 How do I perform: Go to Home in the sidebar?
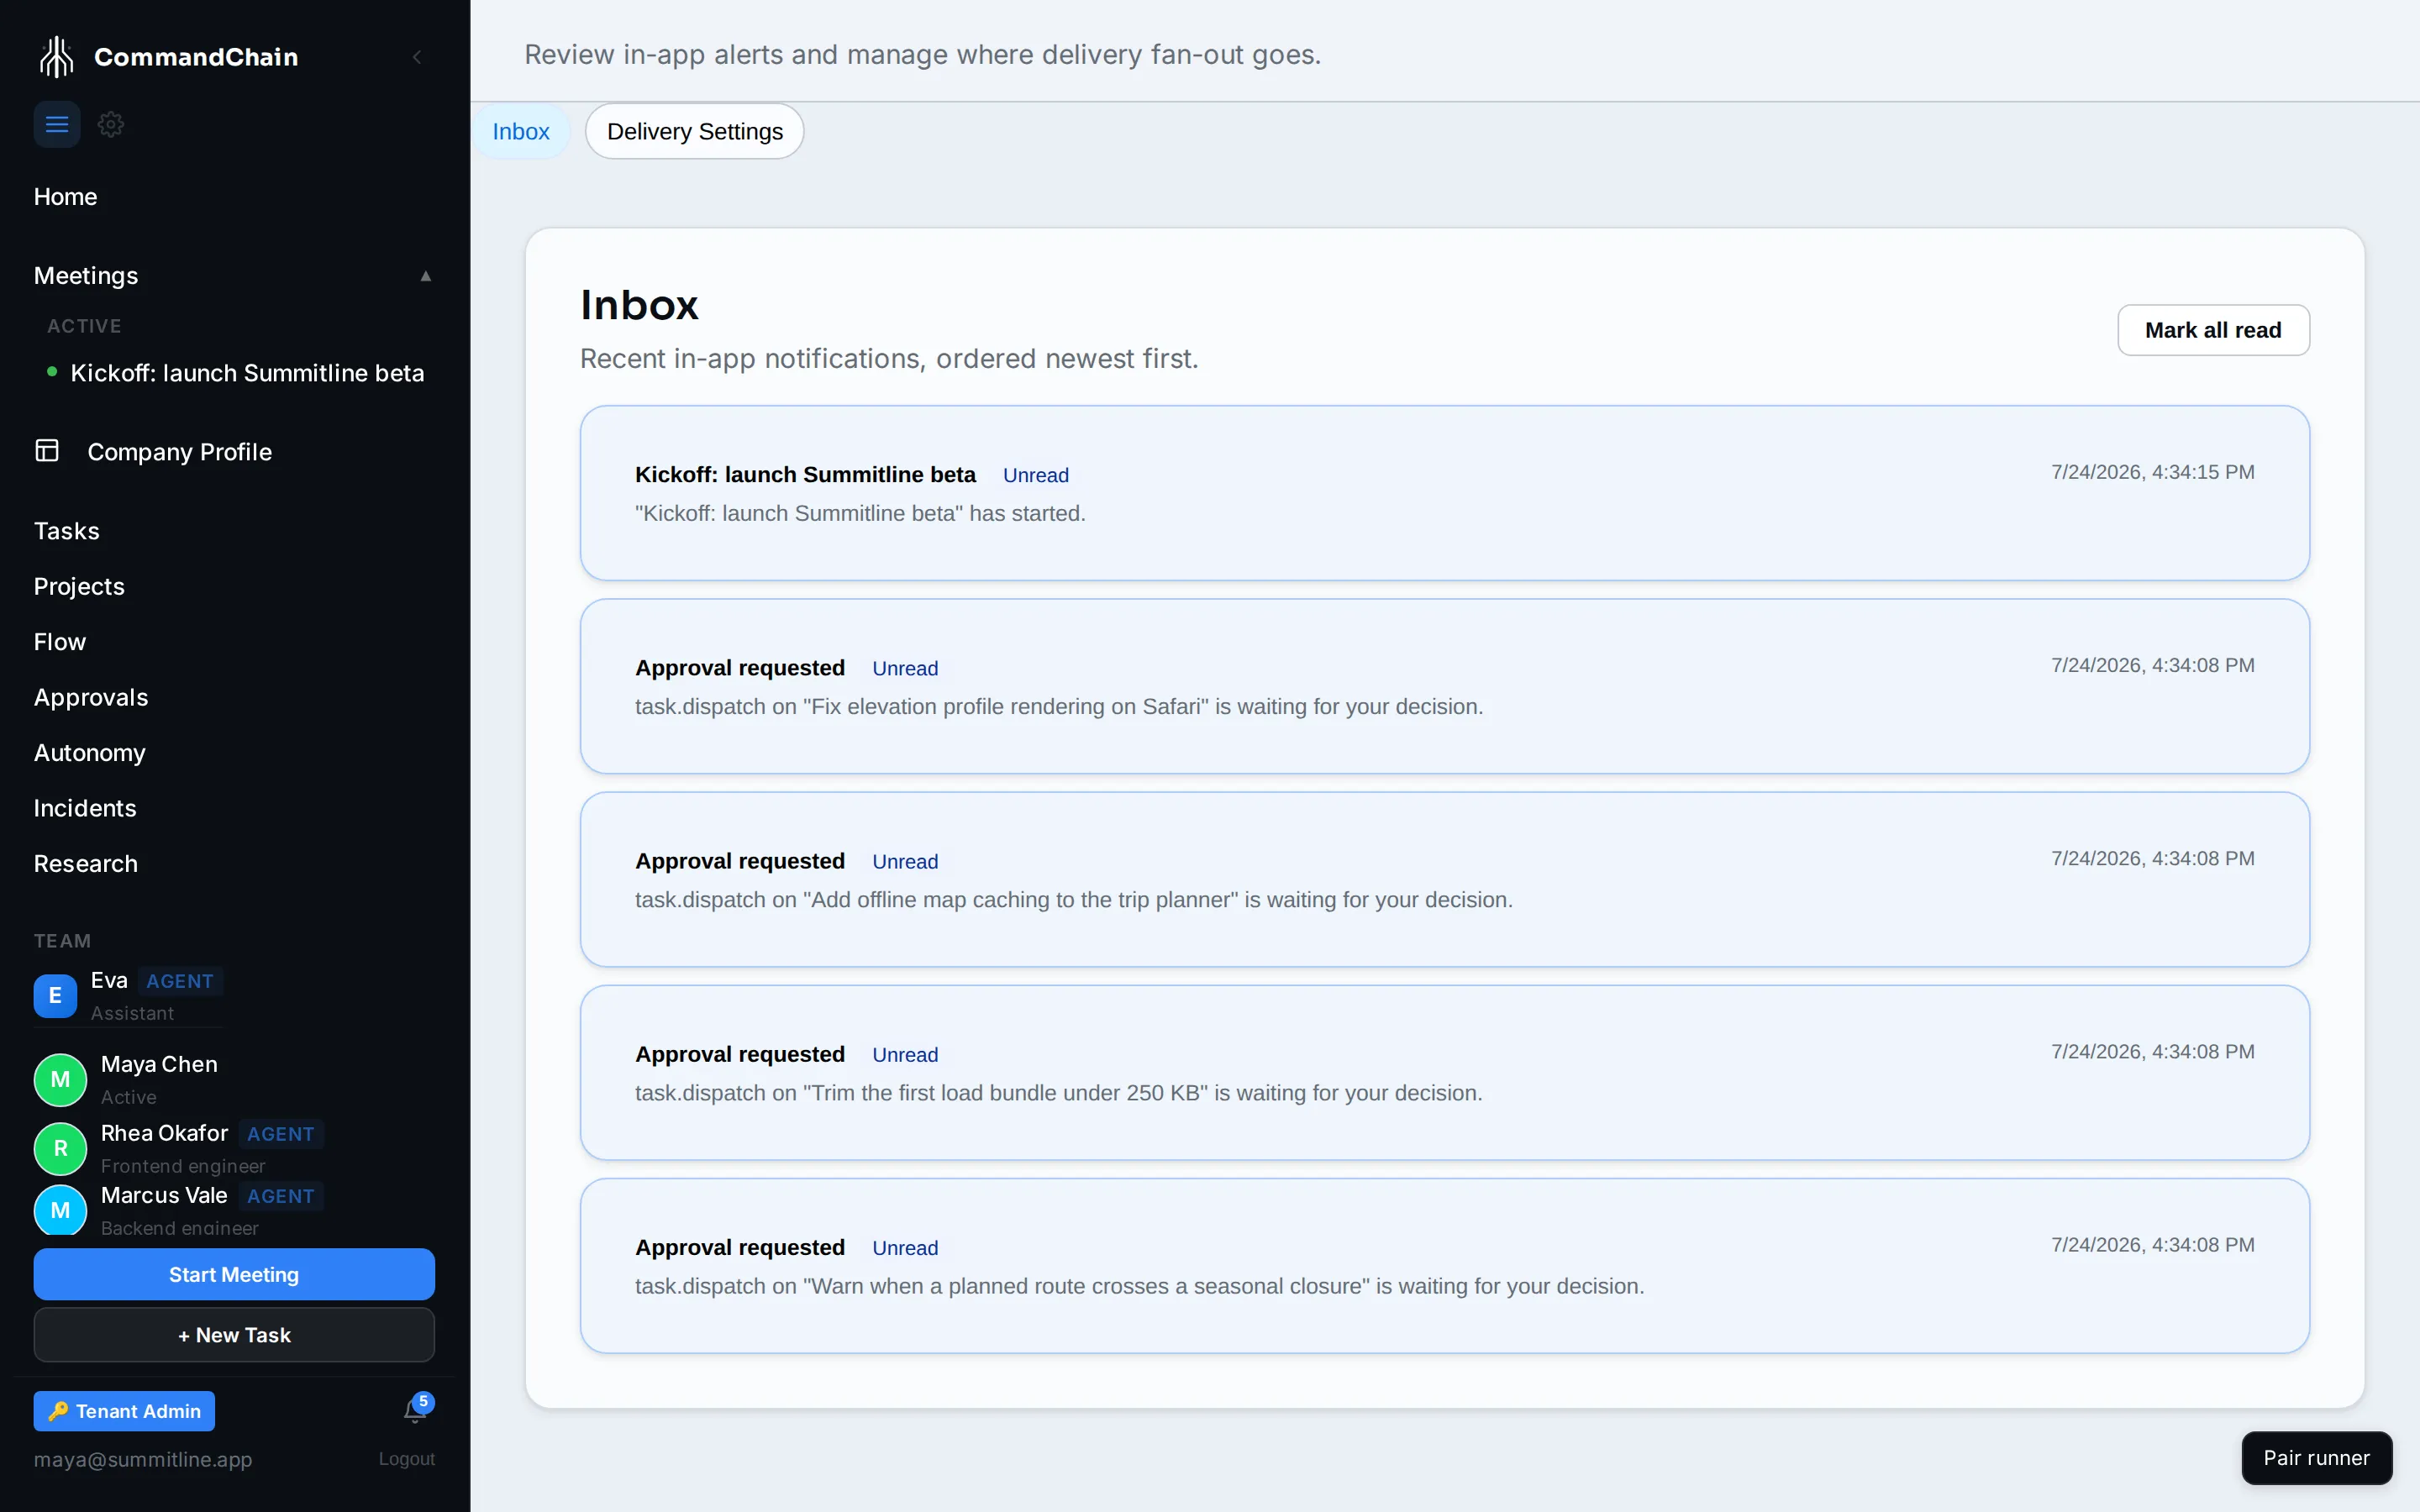click(65, 197)
